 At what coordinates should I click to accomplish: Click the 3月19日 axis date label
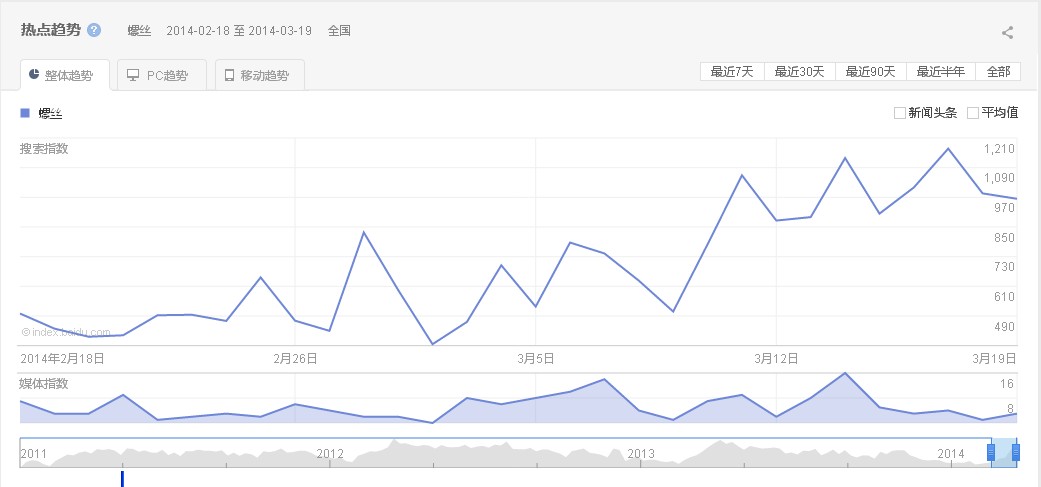[x=995, y=359]
